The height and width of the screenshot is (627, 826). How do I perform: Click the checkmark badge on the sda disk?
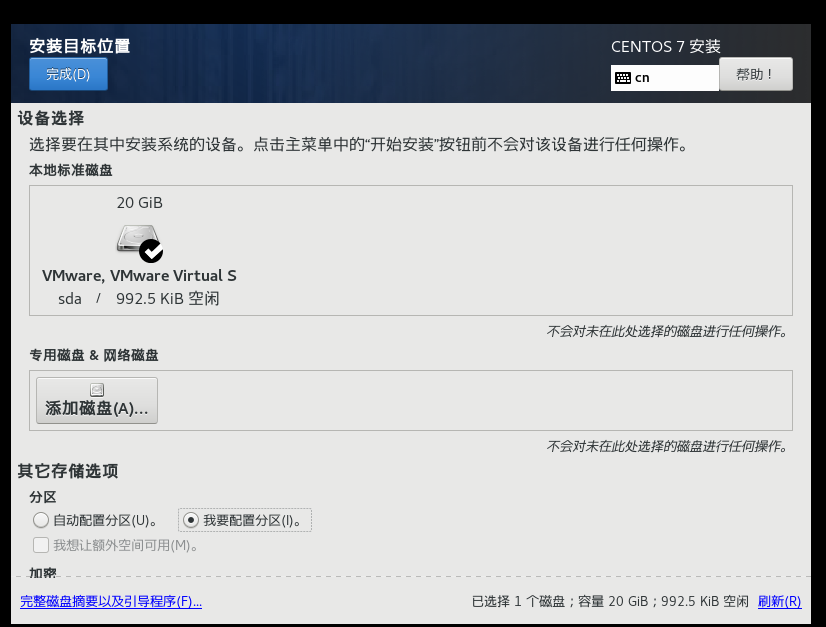pyautogui.click(x=151, y=251)
